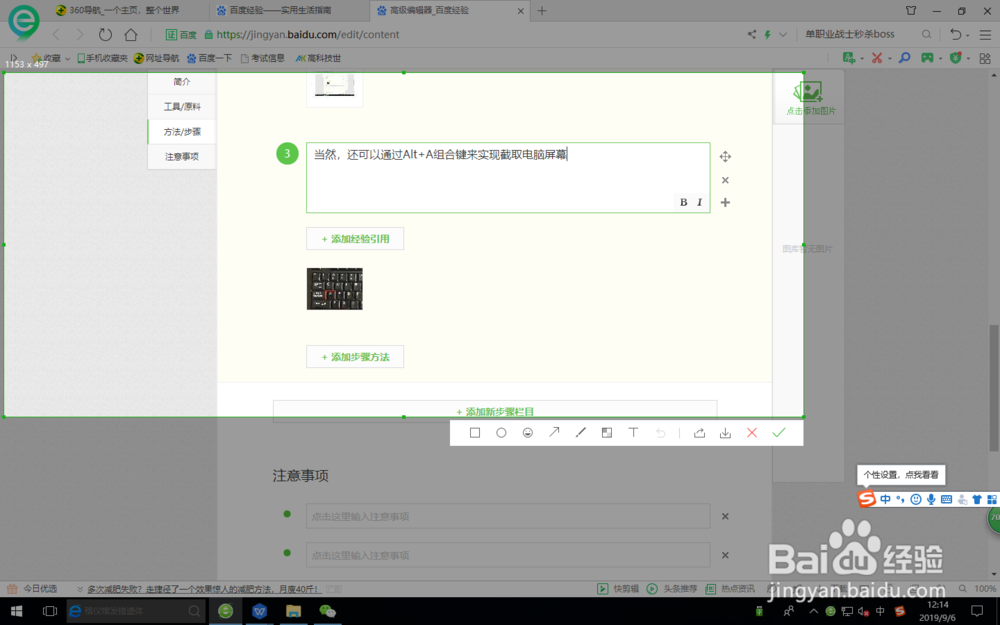Click the first 注意事项 input field

pos(508,516)
